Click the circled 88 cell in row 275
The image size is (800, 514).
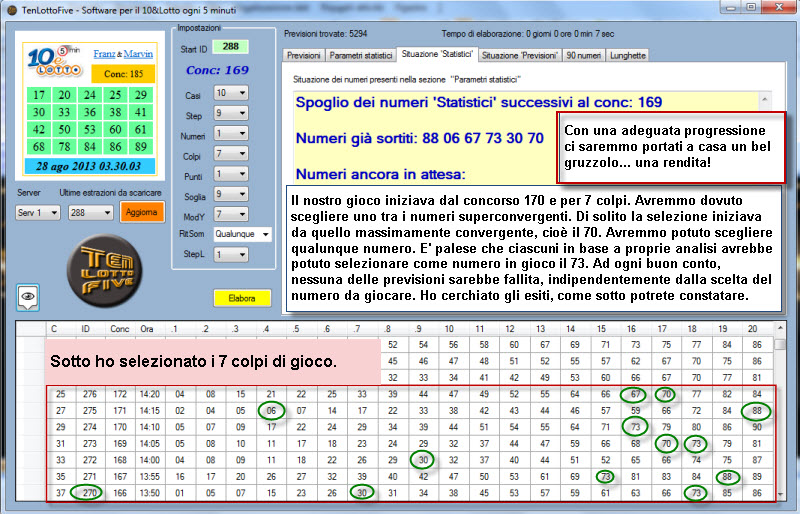coord(757,411)
